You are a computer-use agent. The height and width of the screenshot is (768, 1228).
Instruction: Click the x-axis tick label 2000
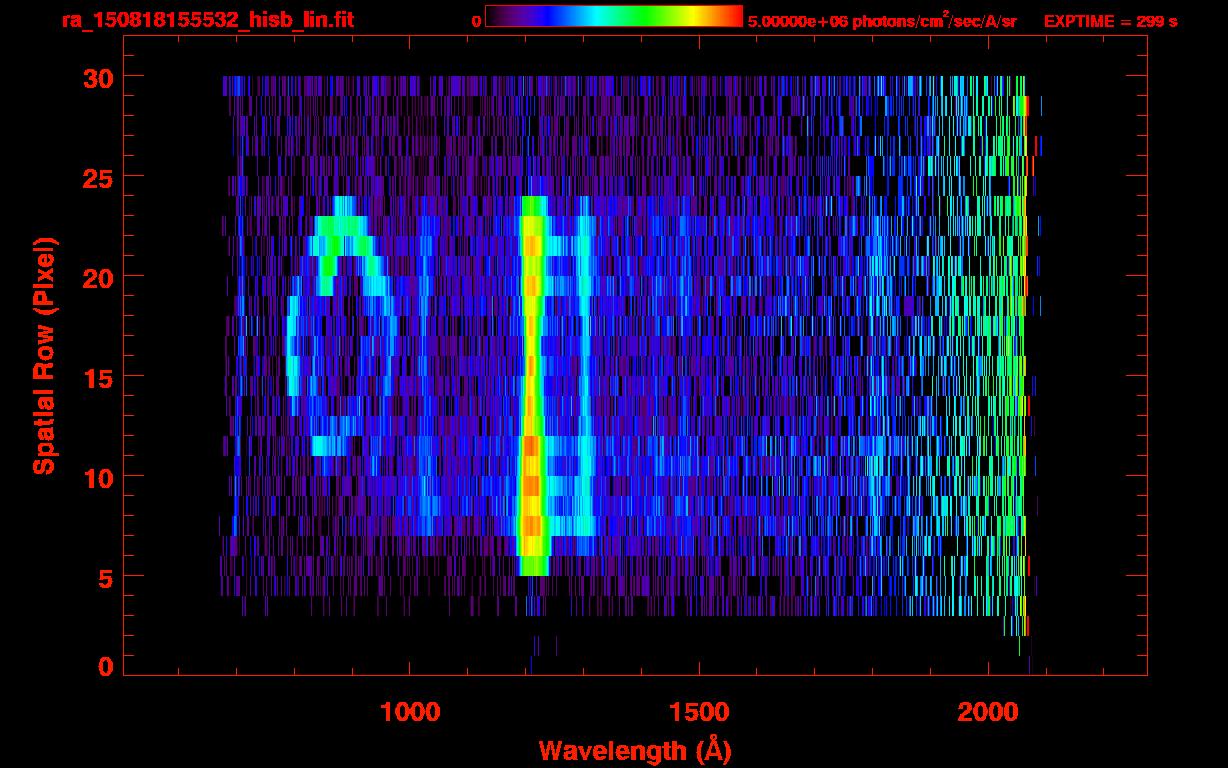(989, 711)
